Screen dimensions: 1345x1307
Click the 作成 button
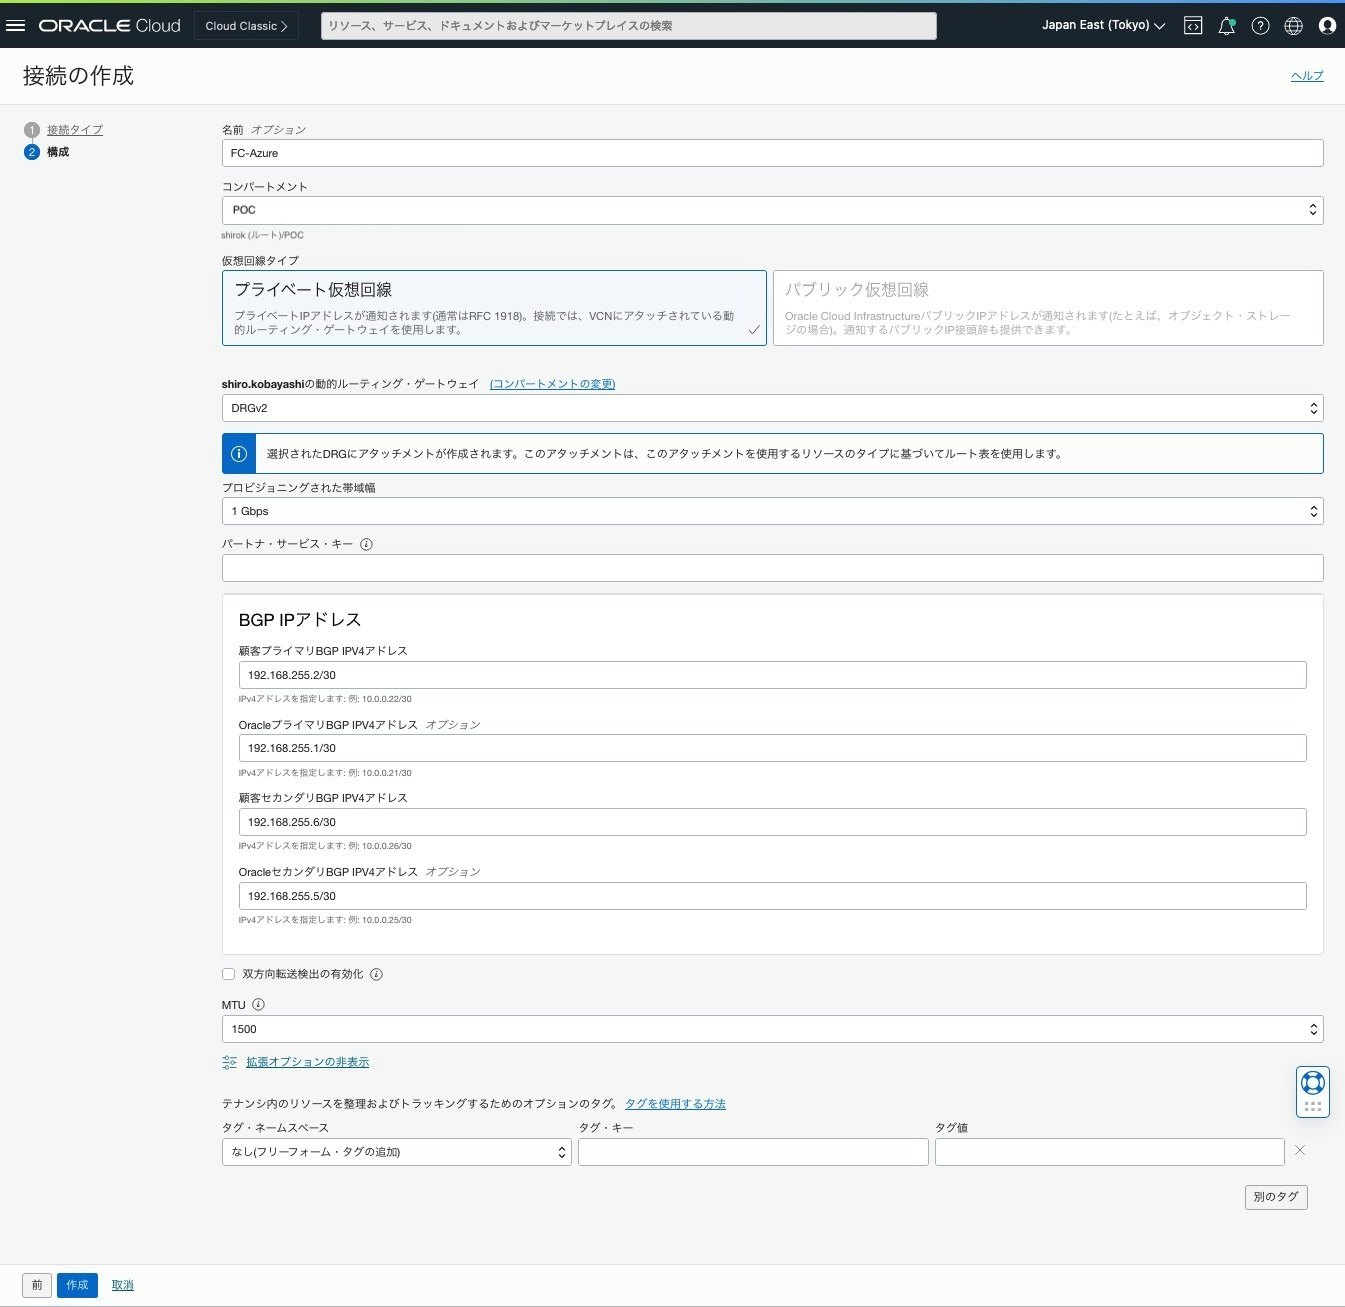point(77,1285)
